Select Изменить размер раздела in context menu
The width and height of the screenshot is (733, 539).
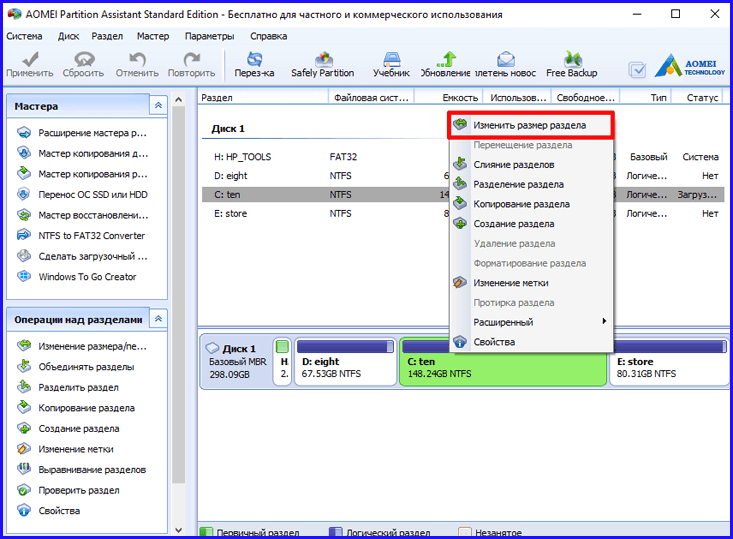[531, 125]
